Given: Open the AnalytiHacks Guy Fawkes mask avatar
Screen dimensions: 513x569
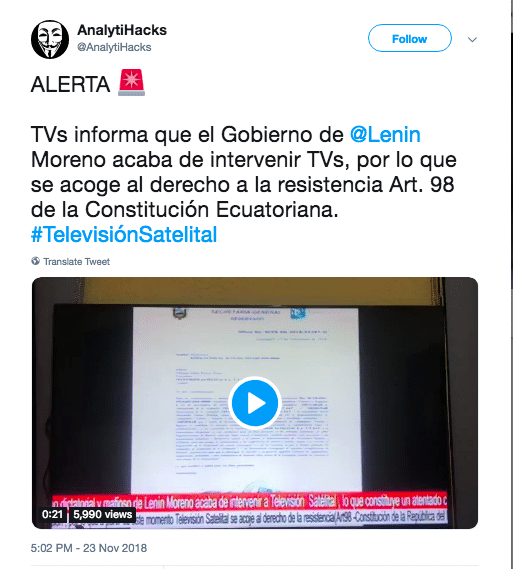Looking at the screenshot, I should 50,39.
